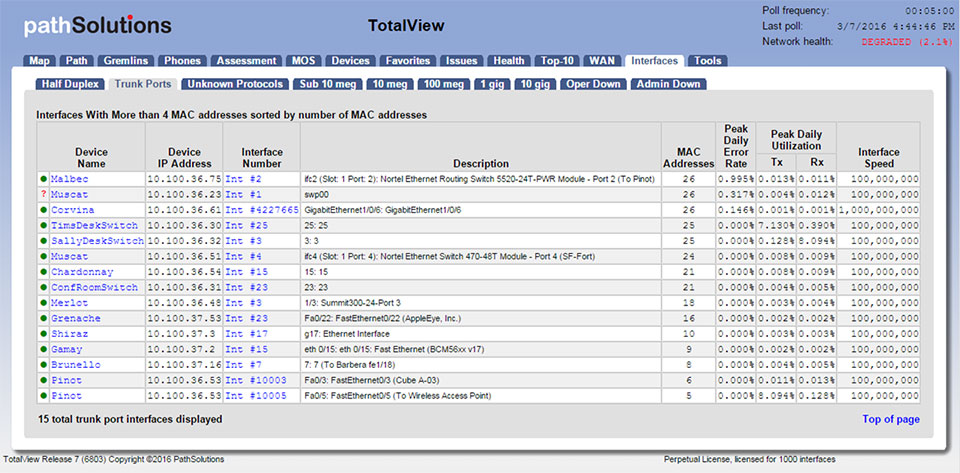Image resolution: width=960 pixels, height=473 pixels.
Task: Open the Favorites tab
Action: [x=408, y=61]
